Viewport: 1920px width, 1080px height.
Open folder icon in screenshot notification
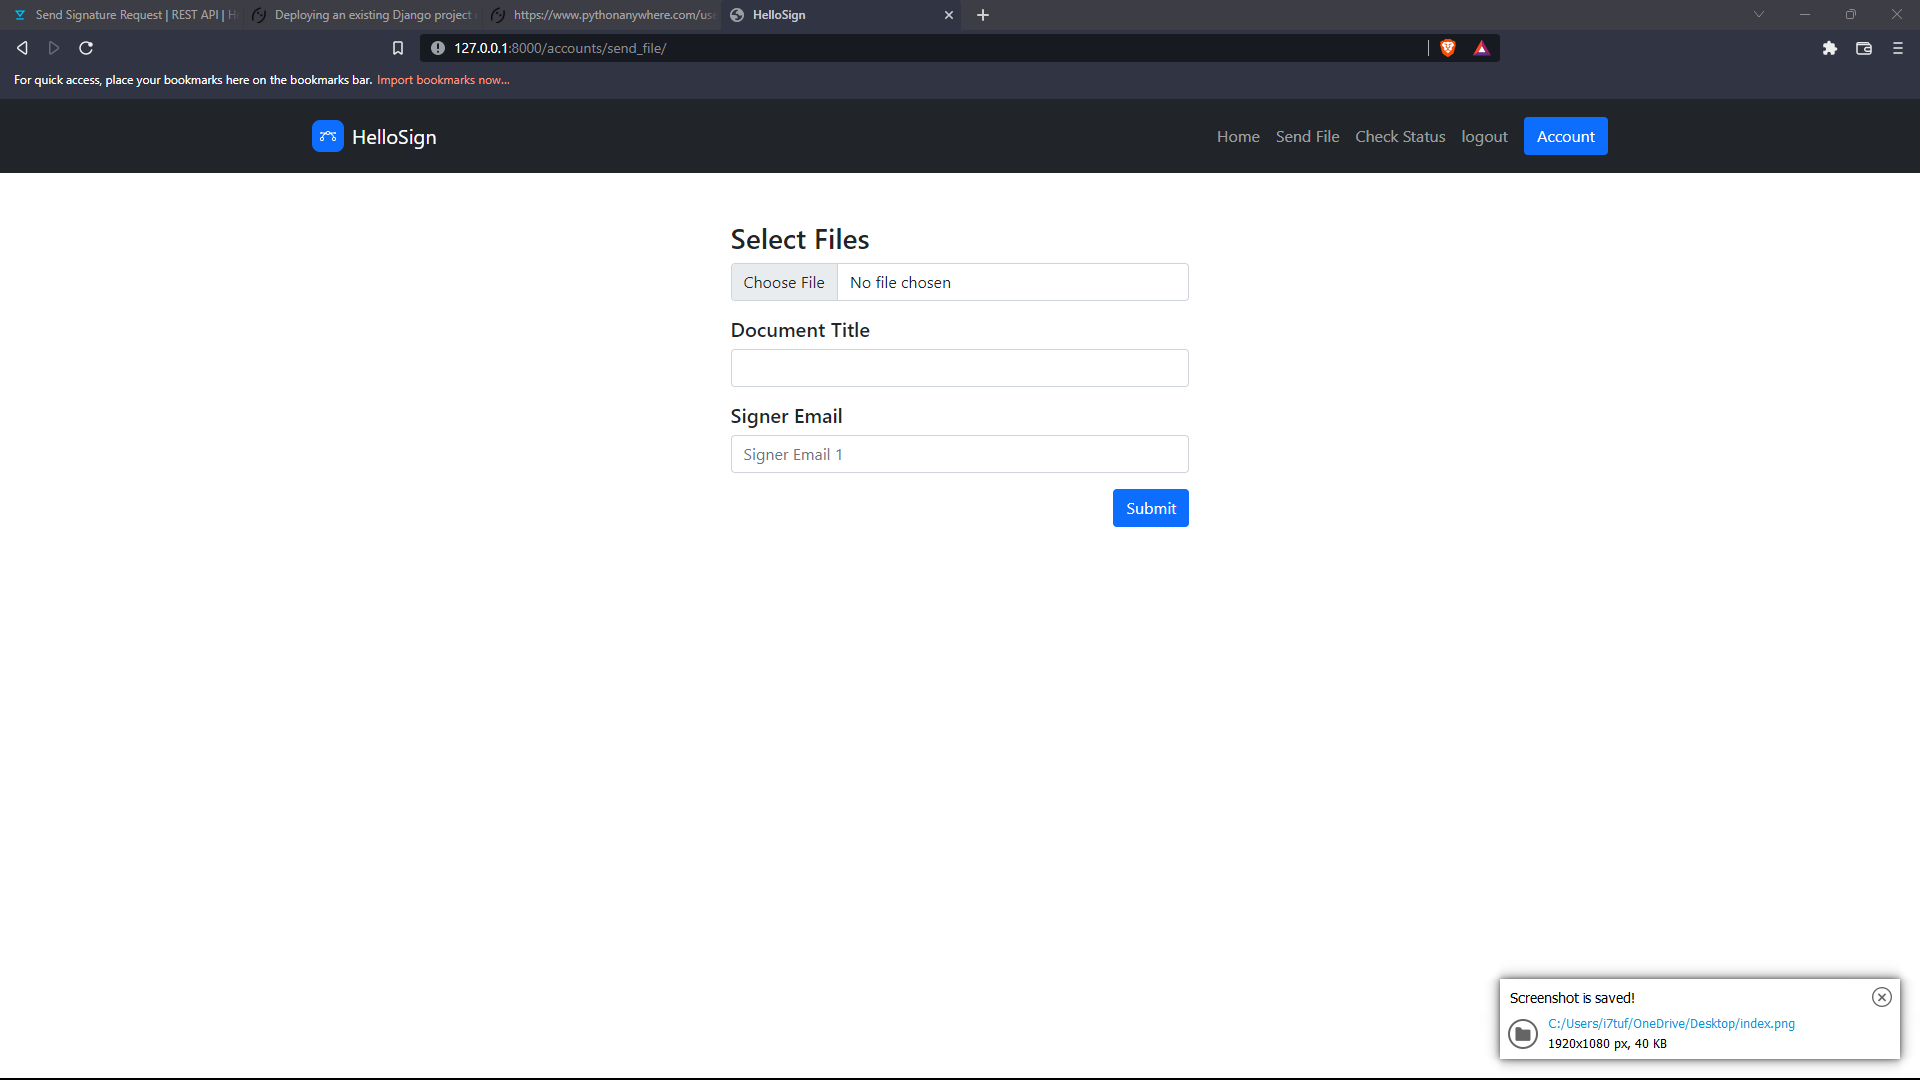tap(1522, 1033)
